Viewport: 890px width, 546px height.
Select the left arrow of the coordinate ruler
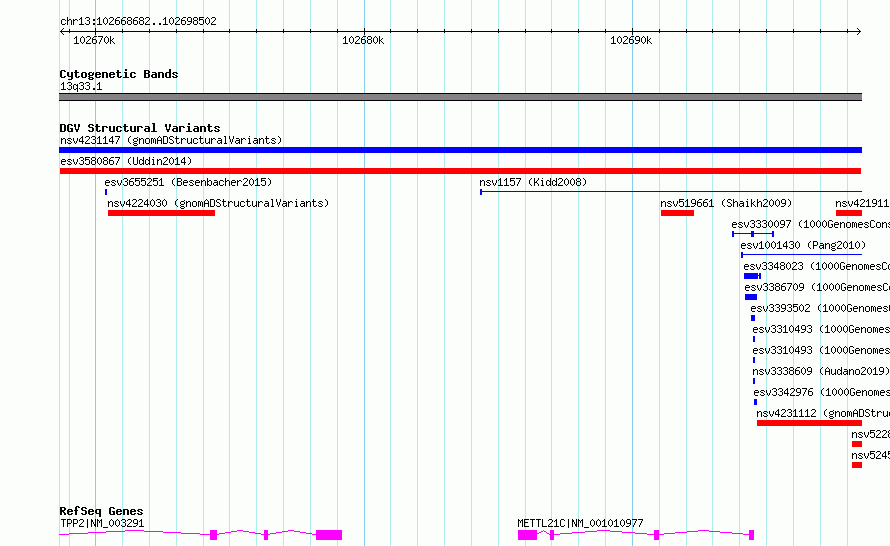pos(62,31)
